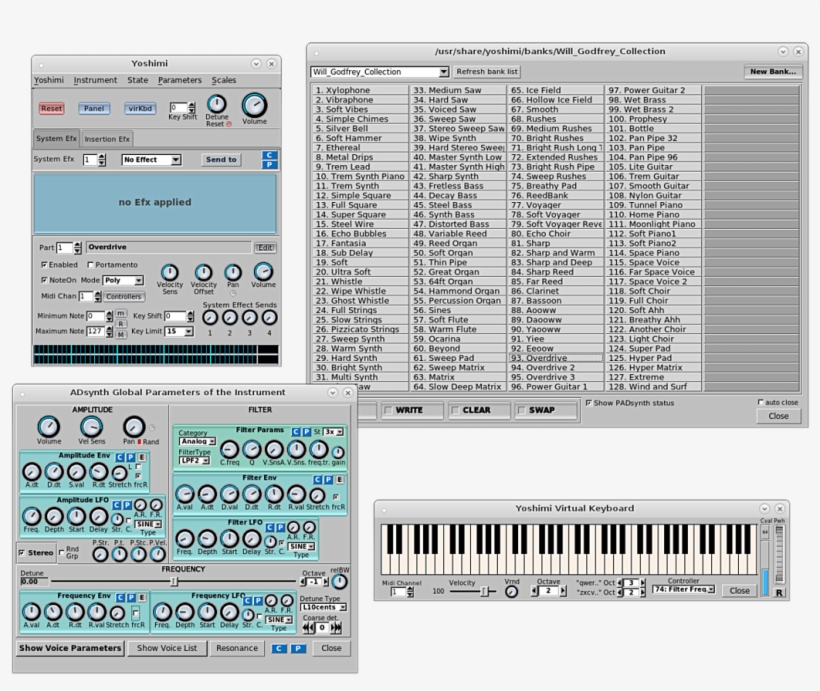Click the Detune Reset knob
This screenshot has width=820, height=691.
[217, 104]
